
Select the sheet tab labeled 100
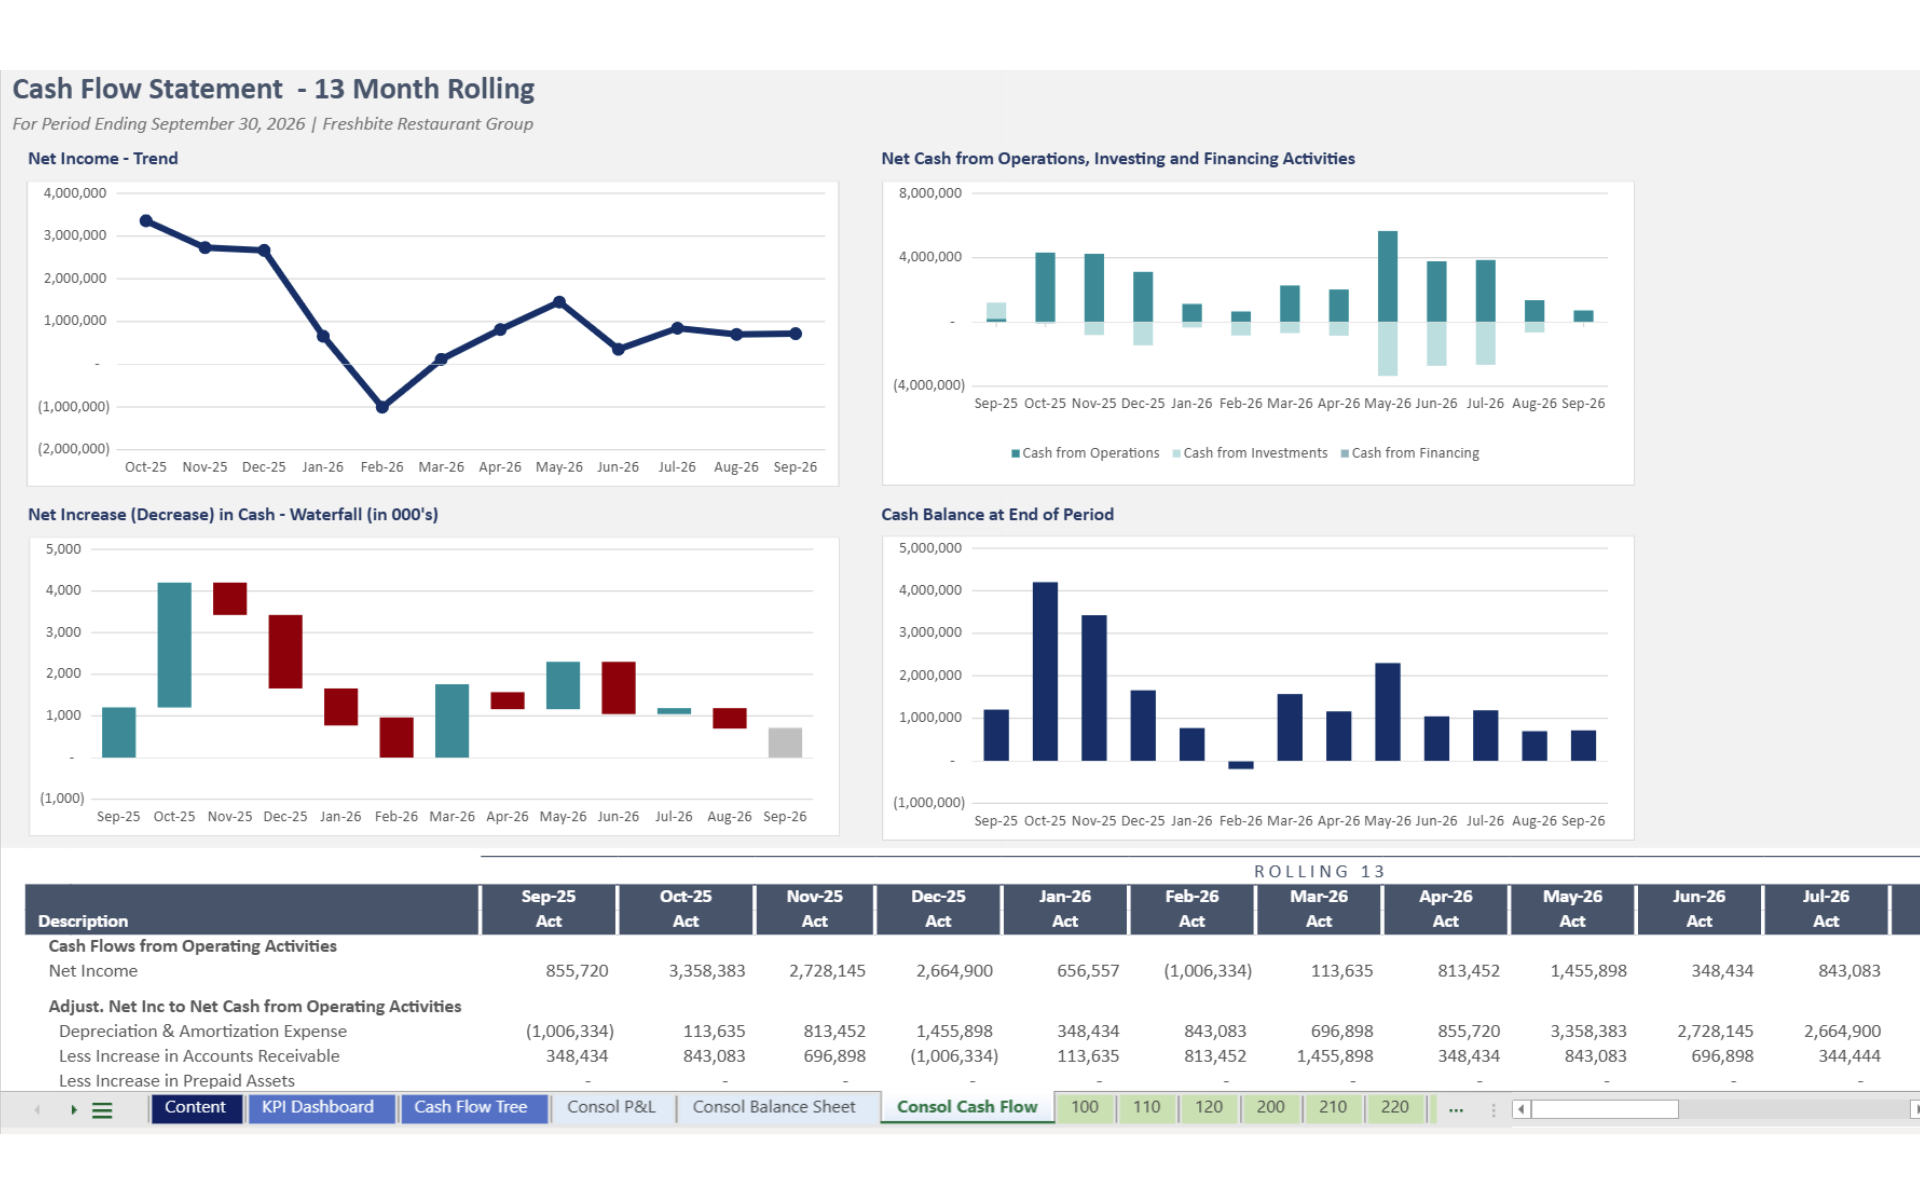click(1084, 1107)
